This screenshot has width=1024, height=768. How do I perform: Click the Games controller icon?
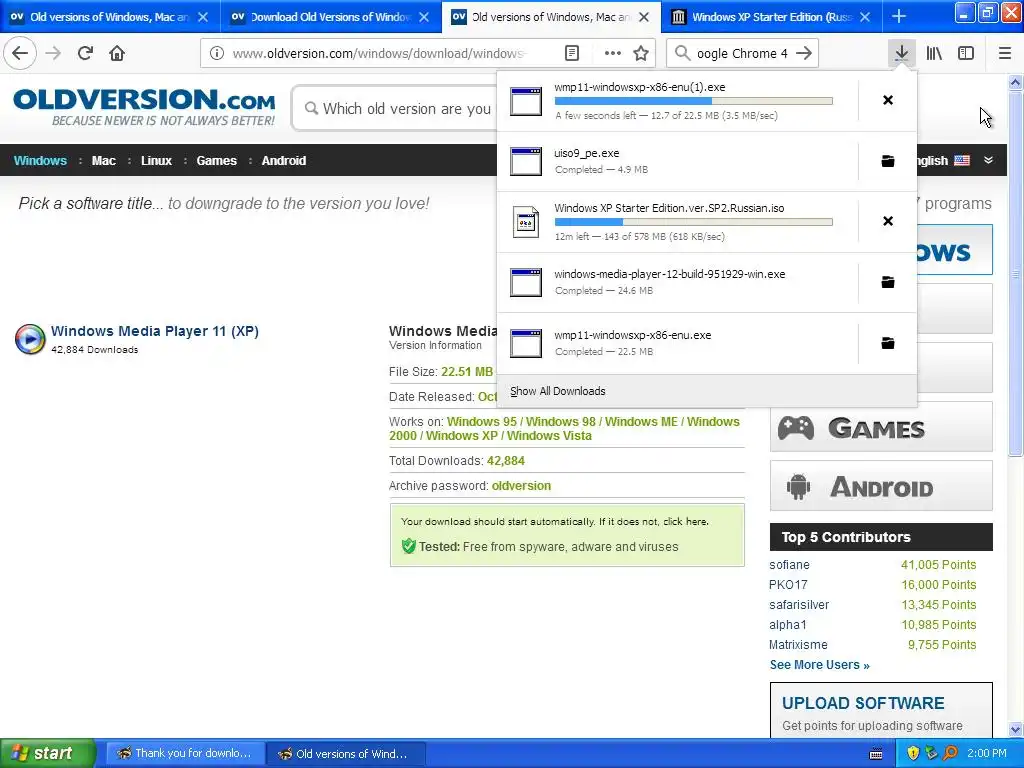click(x=796, y=428)
